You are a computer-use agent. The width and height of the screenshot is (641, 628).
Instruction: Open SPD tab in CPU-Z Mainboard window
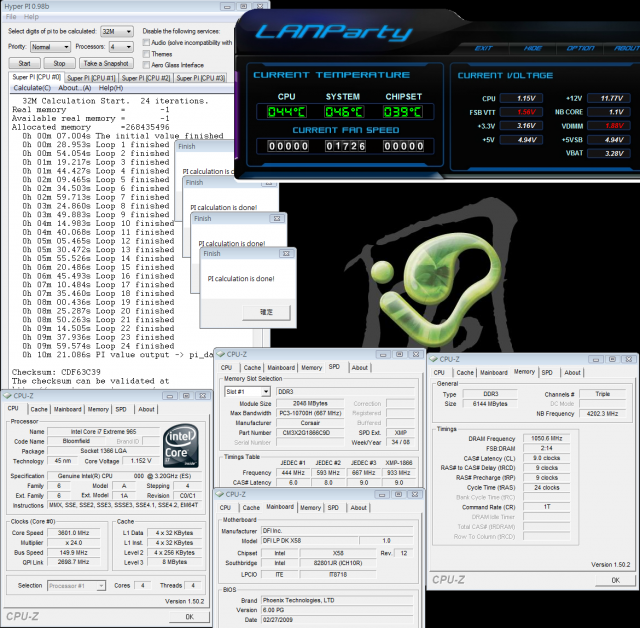point(333,507)
